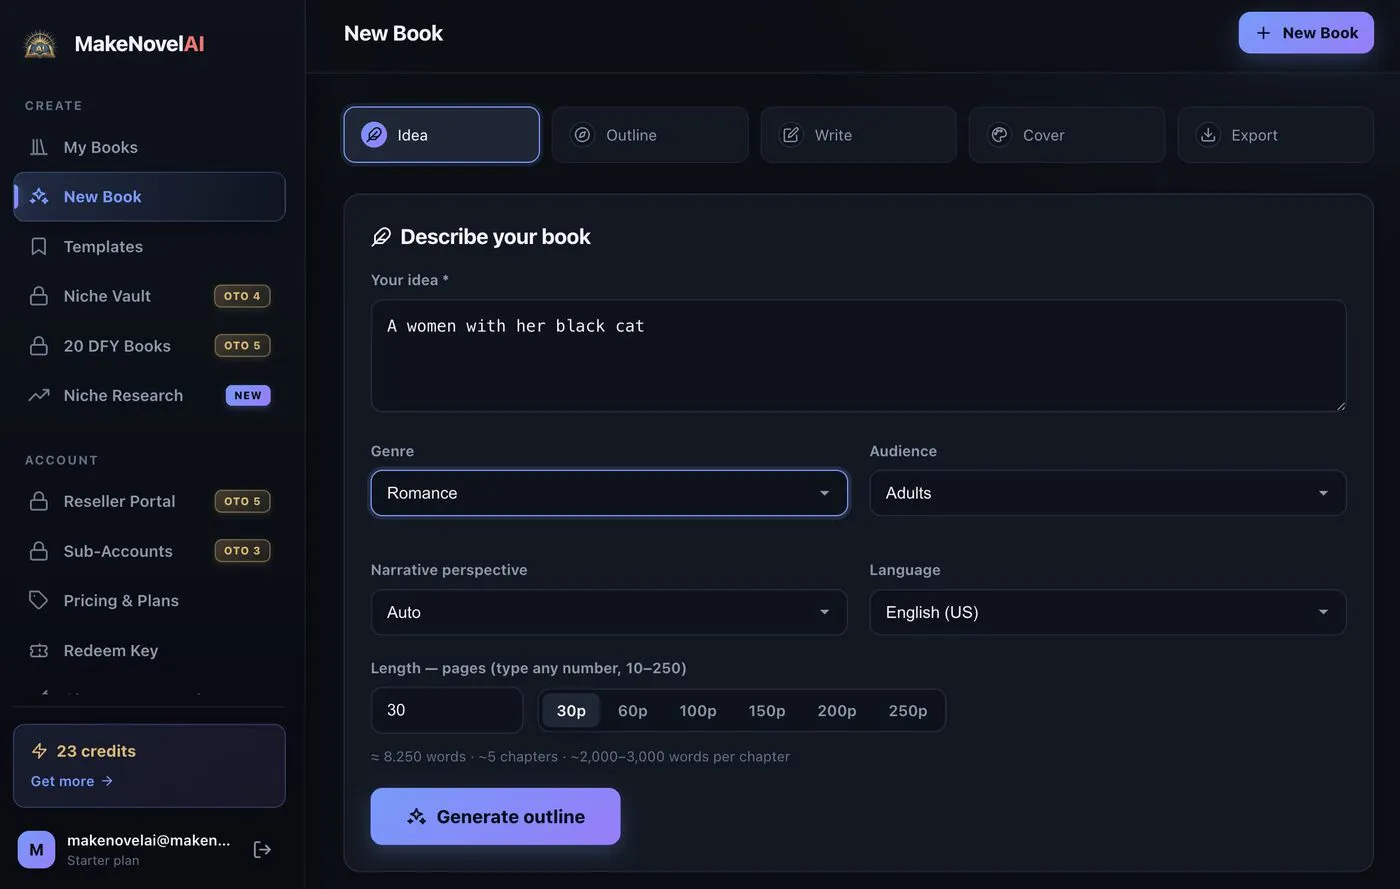Click the '≈ 8.250 words' estimate text

click(418, 756)
